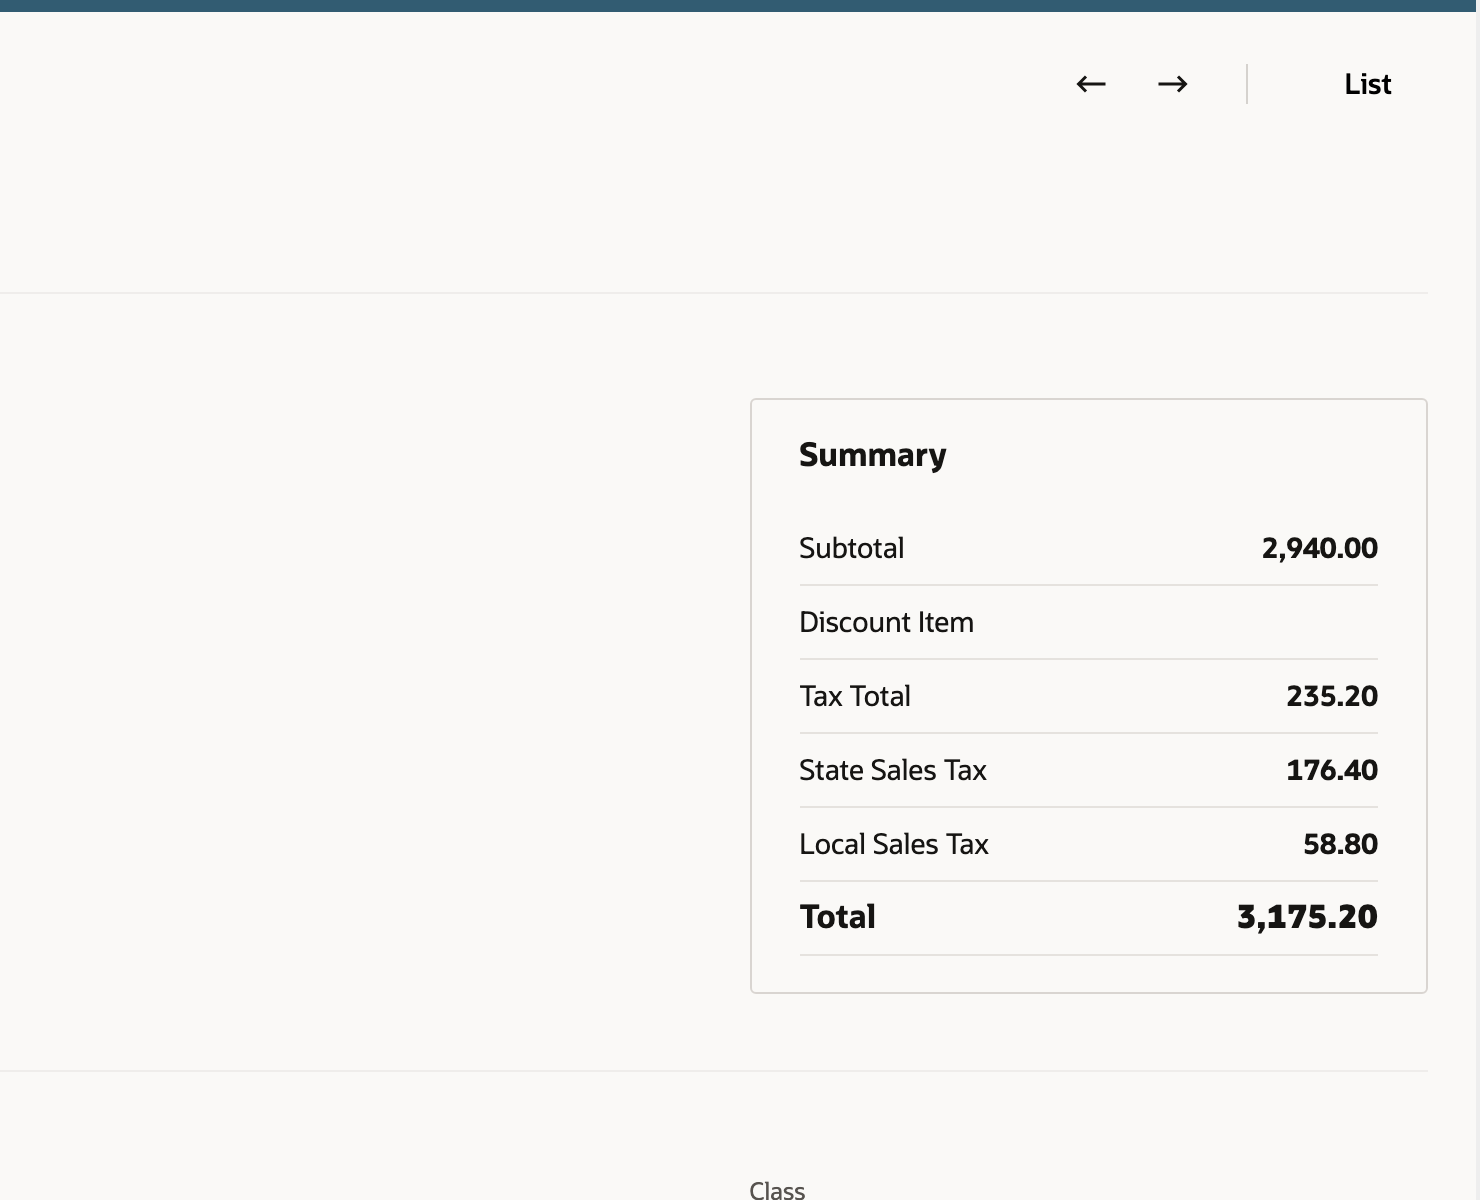Click the Discount Item label
Screen dimensions: 1480x1200
pyautogui.click(x=886, y=622)
